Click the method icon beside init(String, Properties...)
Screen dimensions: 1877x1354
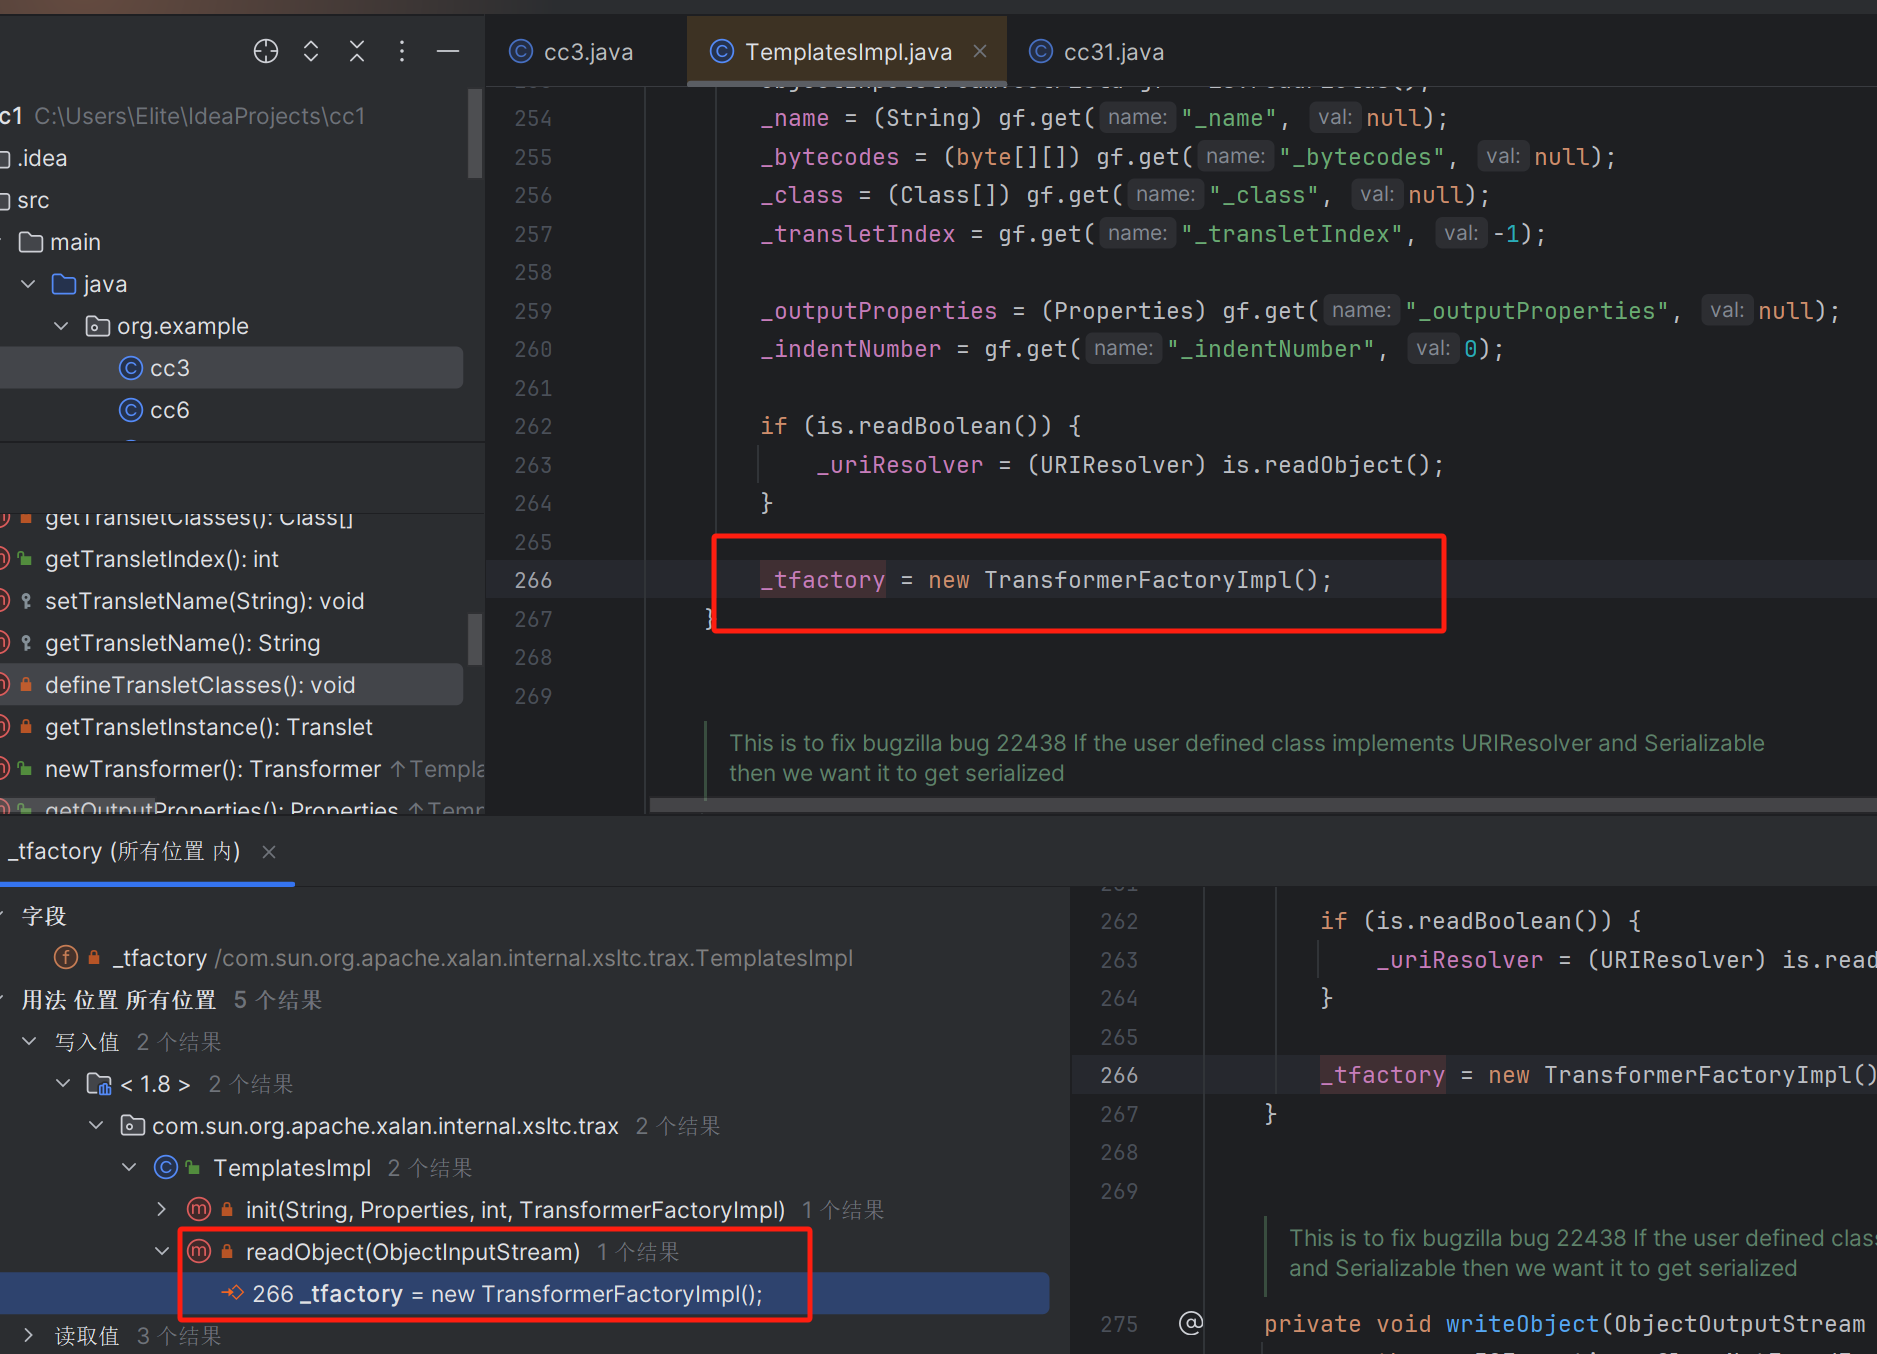pos(200,1210)
